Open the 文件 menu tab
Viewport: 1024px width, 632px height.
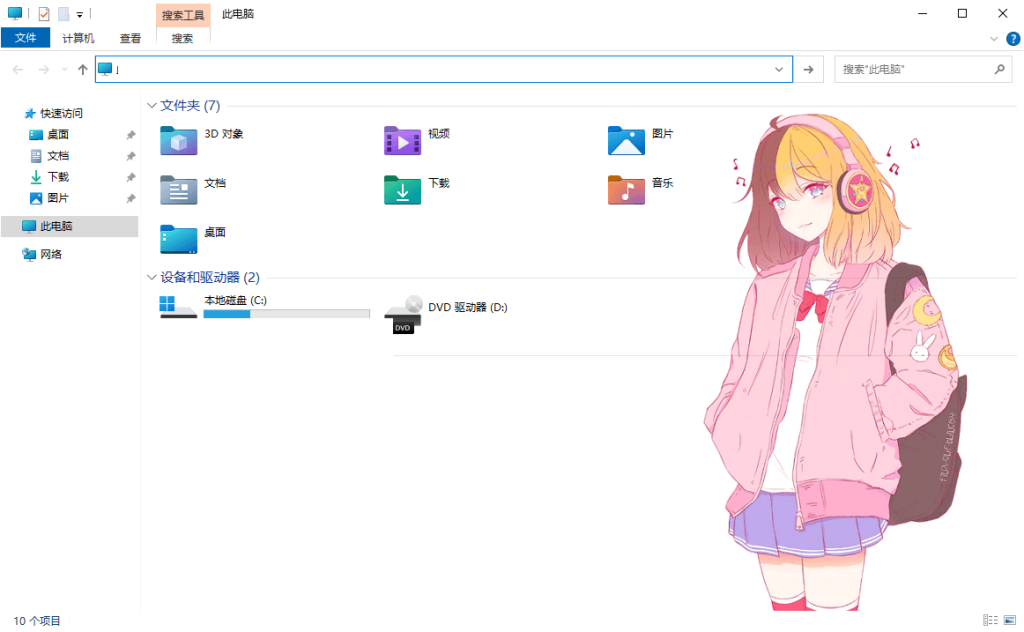[x=25, y=38]
